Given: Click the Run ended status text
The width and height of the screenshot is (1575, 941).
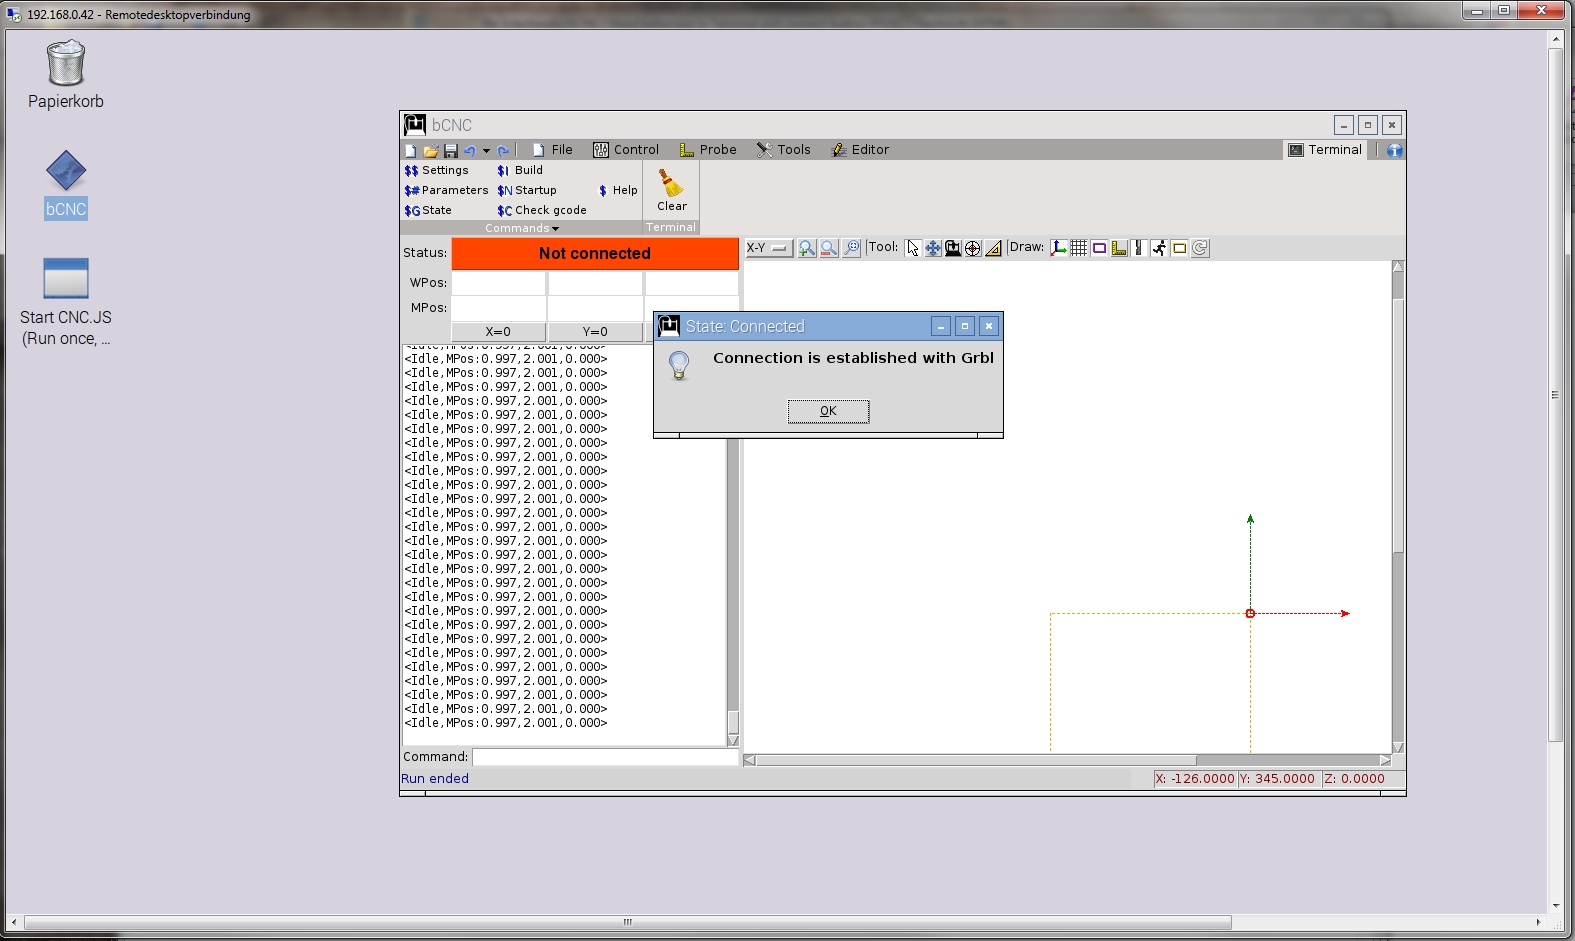Looking at the screenshot, I should coord(435,779).
